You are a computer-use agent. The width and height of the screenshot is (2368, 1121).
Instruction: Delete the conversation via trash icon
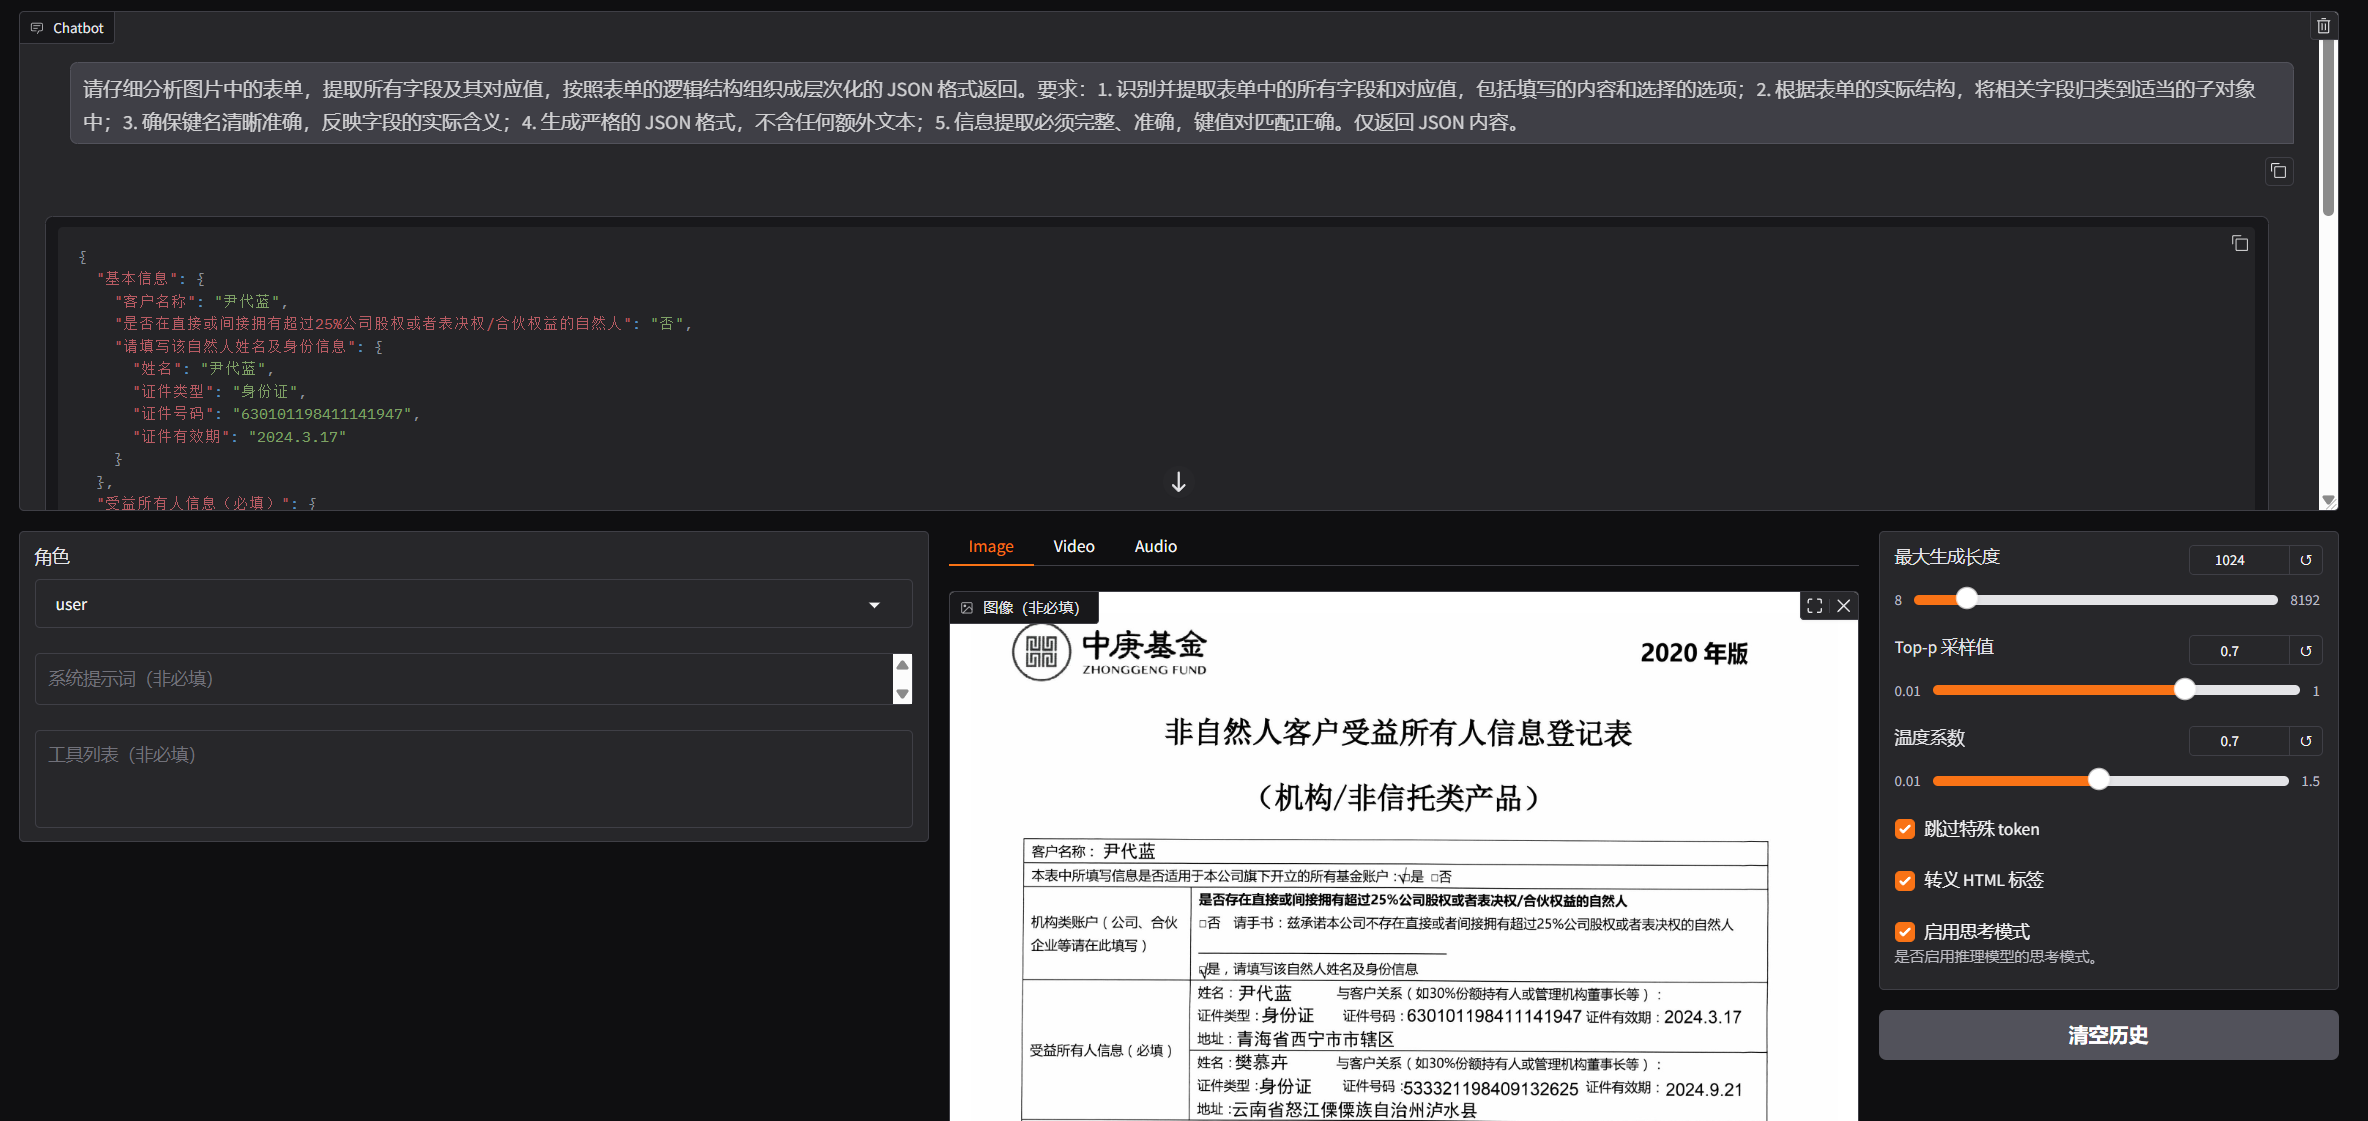tap(2324, 24)
